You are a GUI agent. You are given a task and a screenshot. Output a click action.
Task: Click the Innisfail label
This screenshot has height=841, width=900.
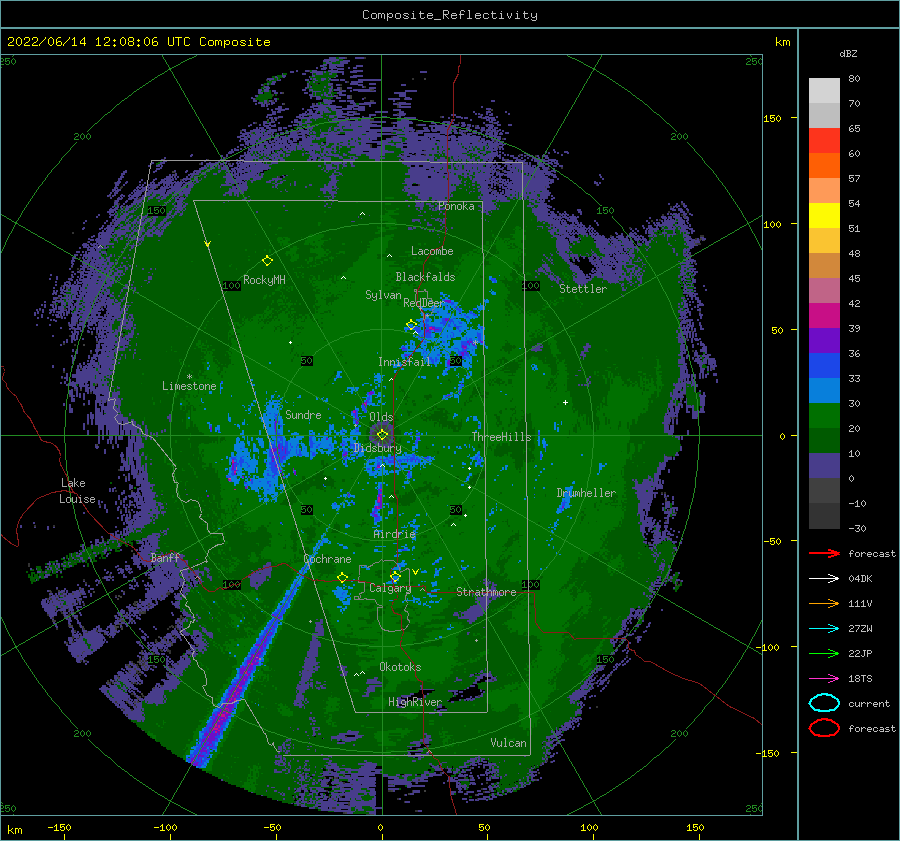tap(404, 362)
